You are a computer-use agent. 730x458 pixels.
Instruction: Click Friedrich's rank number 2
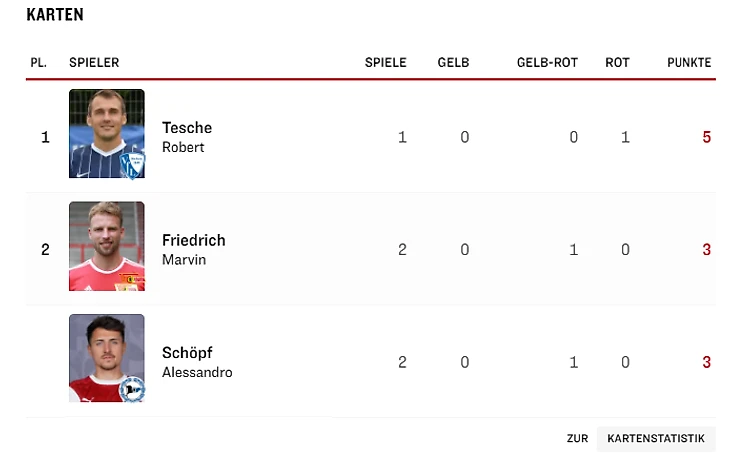[x=45, y=250]
